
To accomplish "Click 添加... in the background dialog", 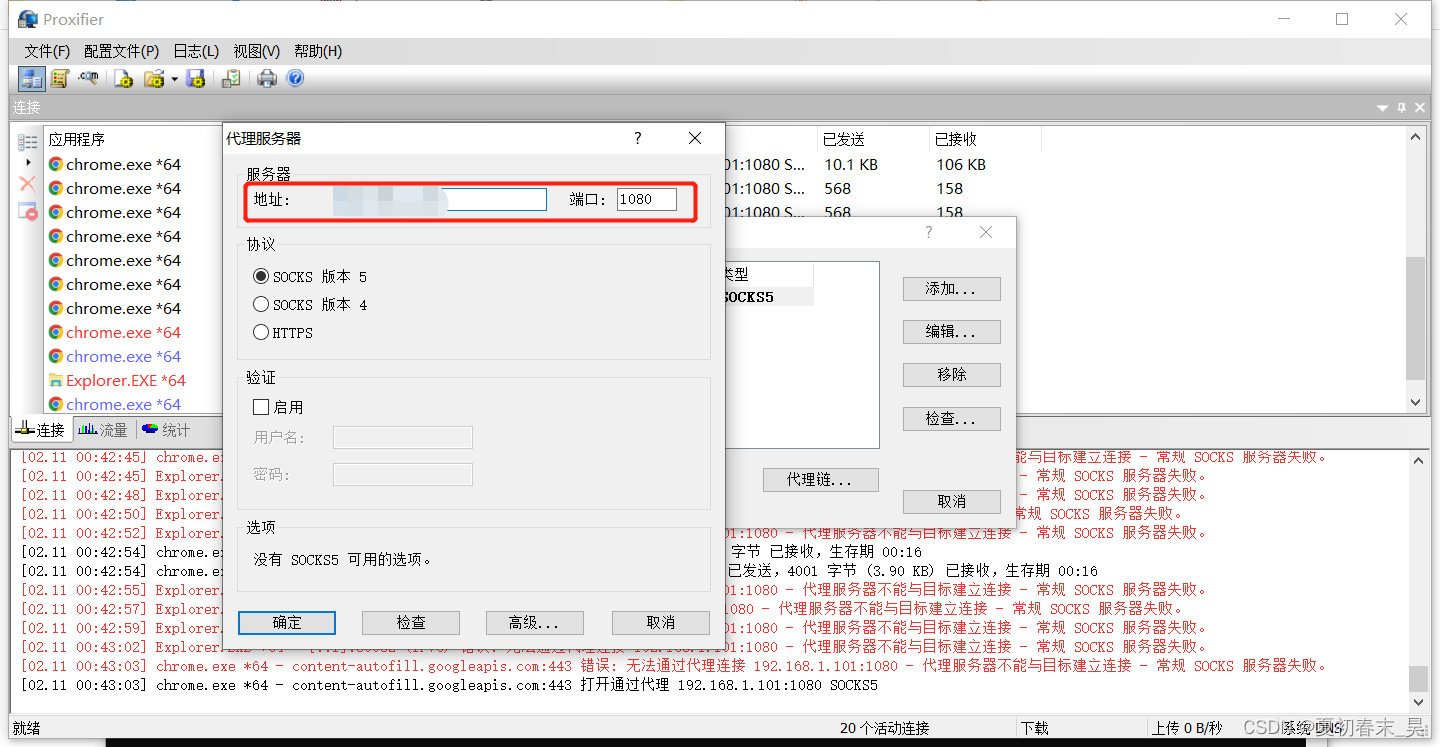I will pos(951,288).
